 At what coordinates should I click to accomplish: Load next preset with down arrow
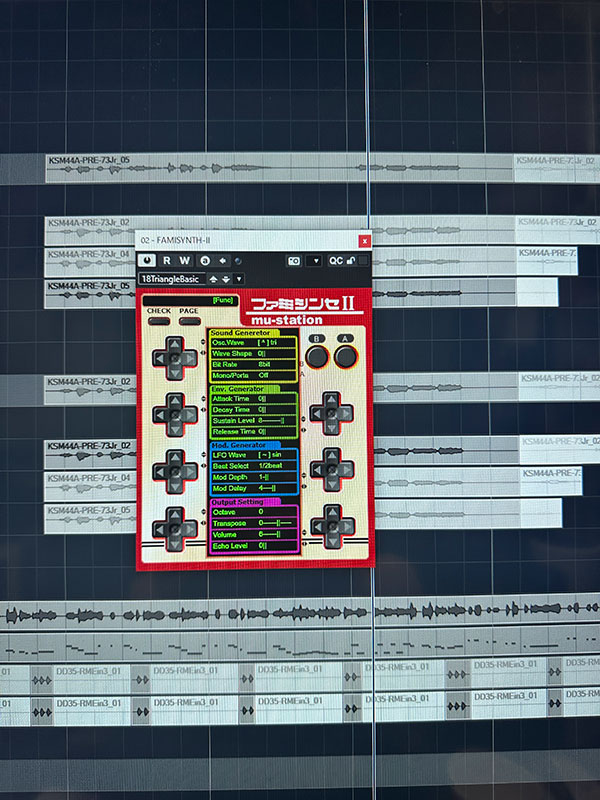[x=226, y=279]
